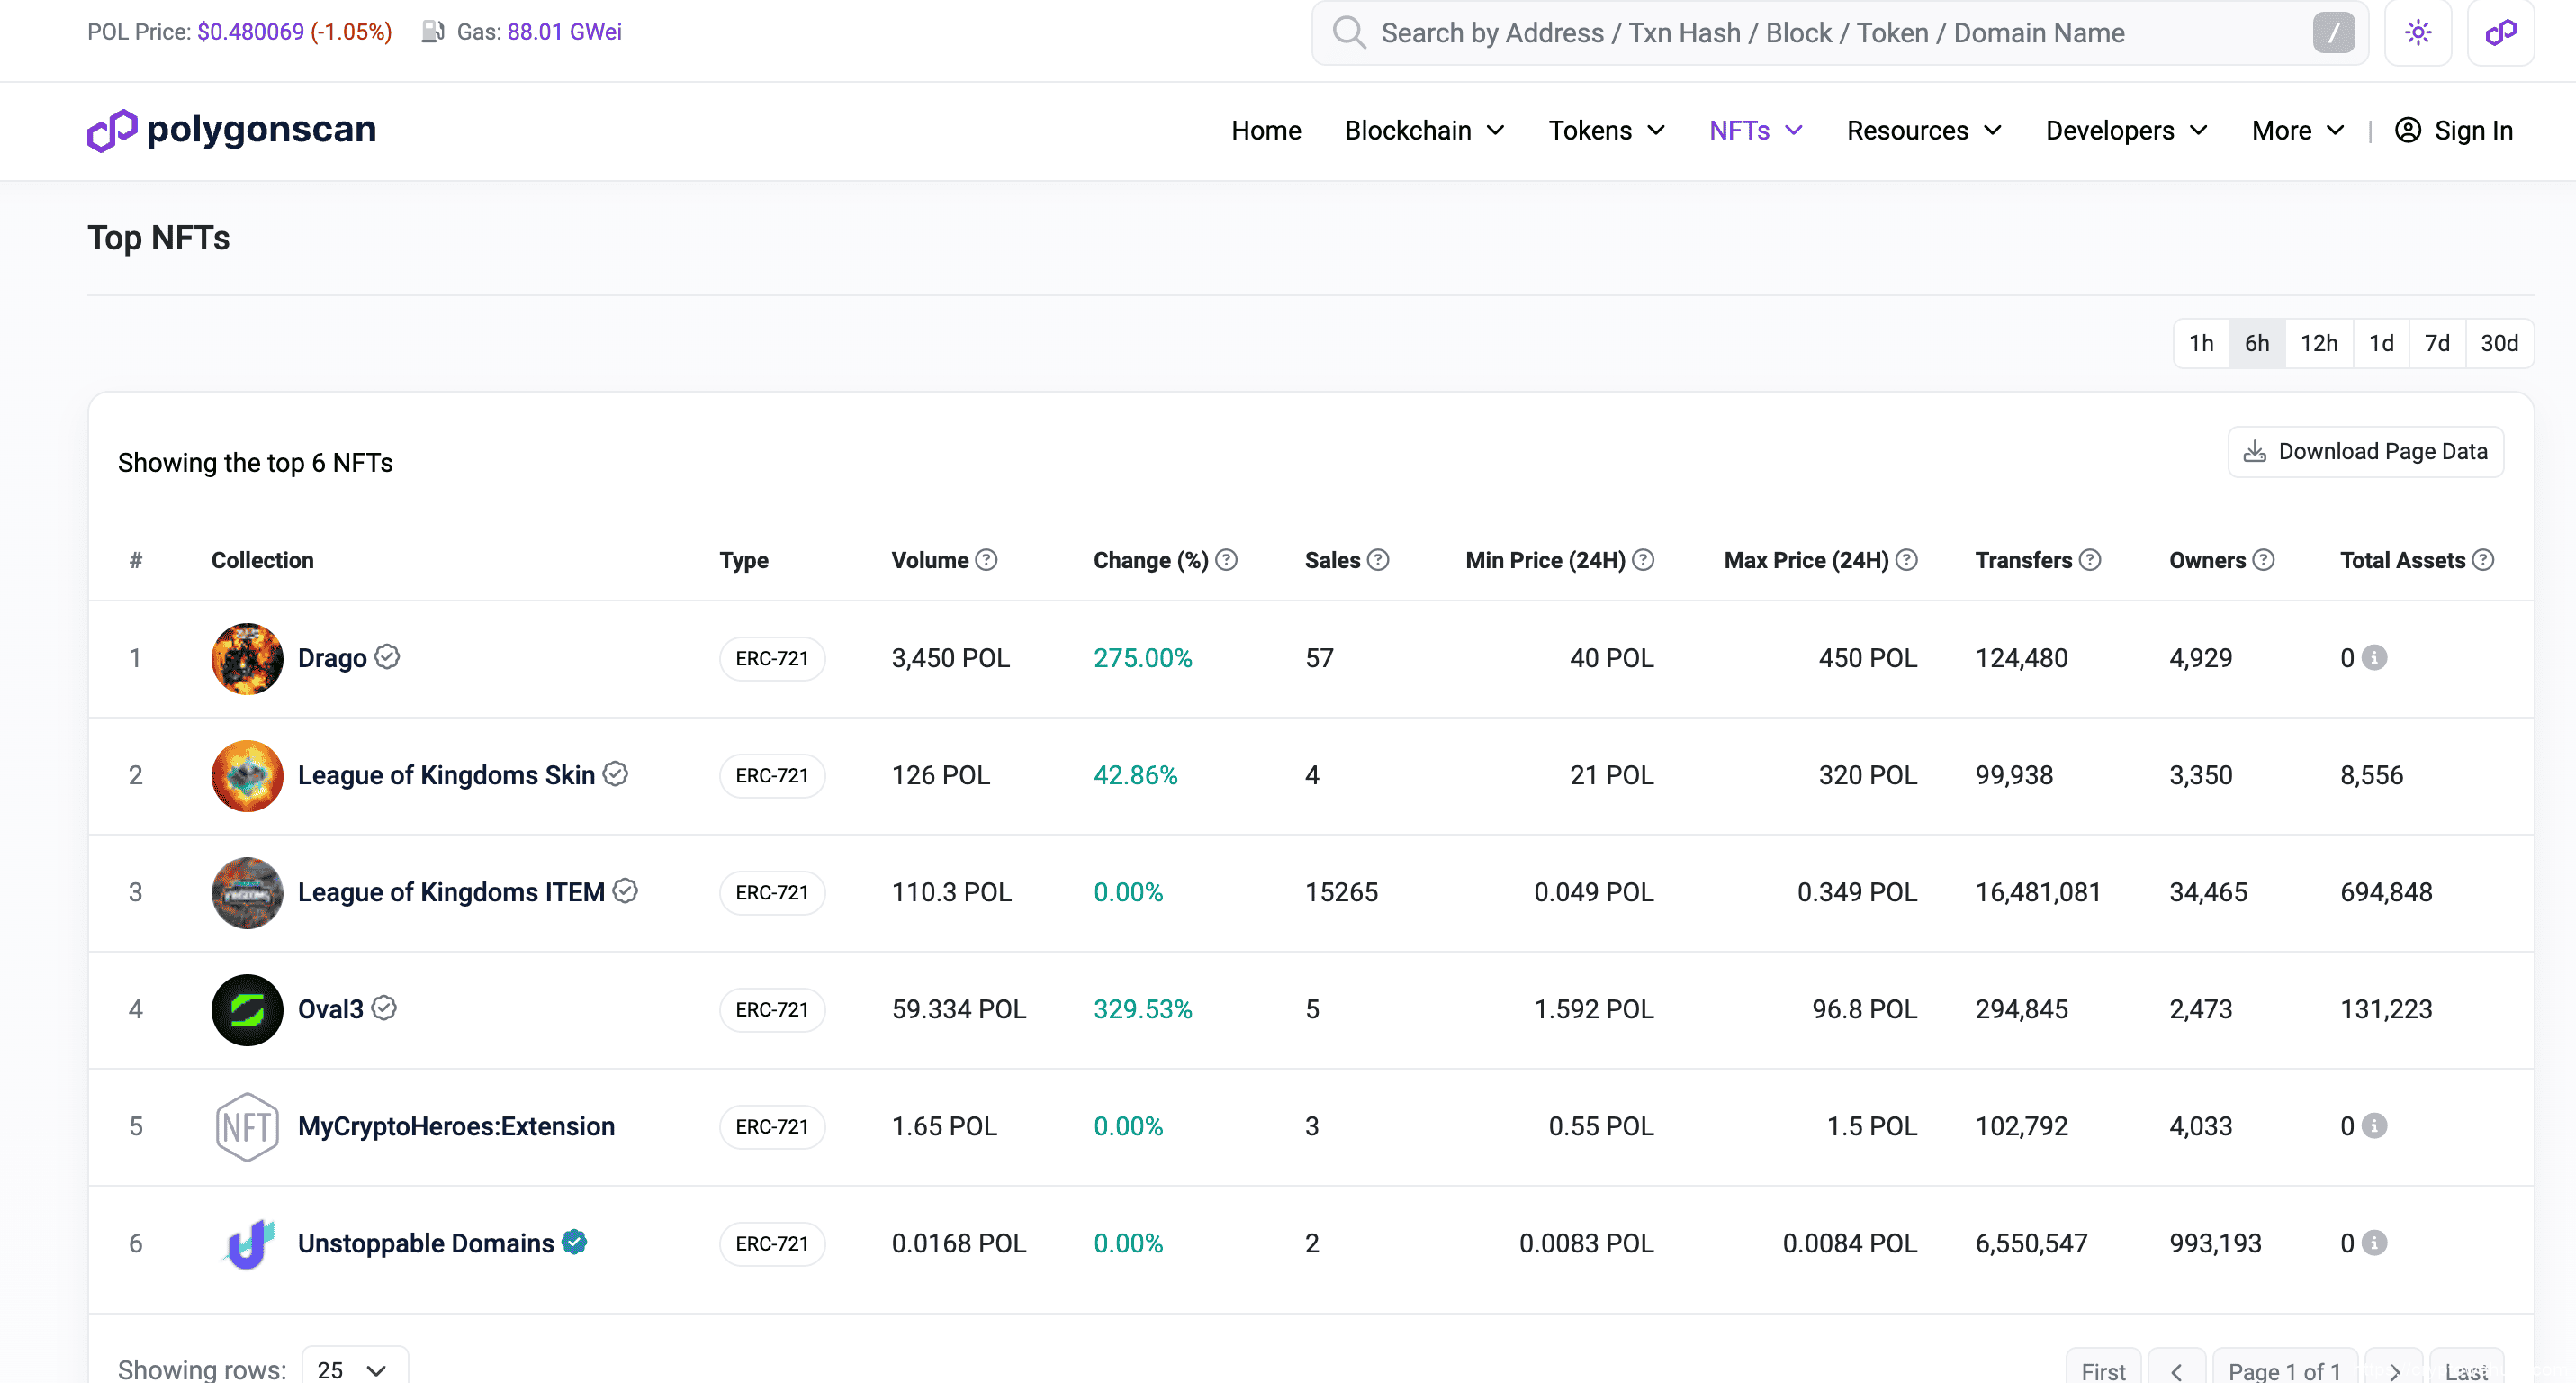Expand the Blockchain menu dropdown

pyautogui.click(x=1424, y=131)
